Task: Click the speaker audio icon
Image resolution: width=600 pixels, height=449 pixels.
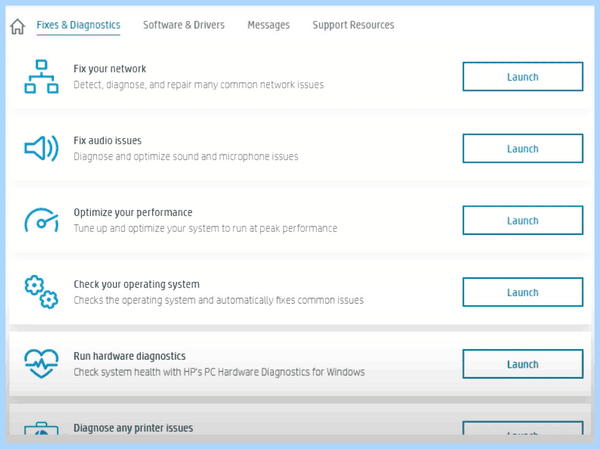Action: [x=41, y=148]
